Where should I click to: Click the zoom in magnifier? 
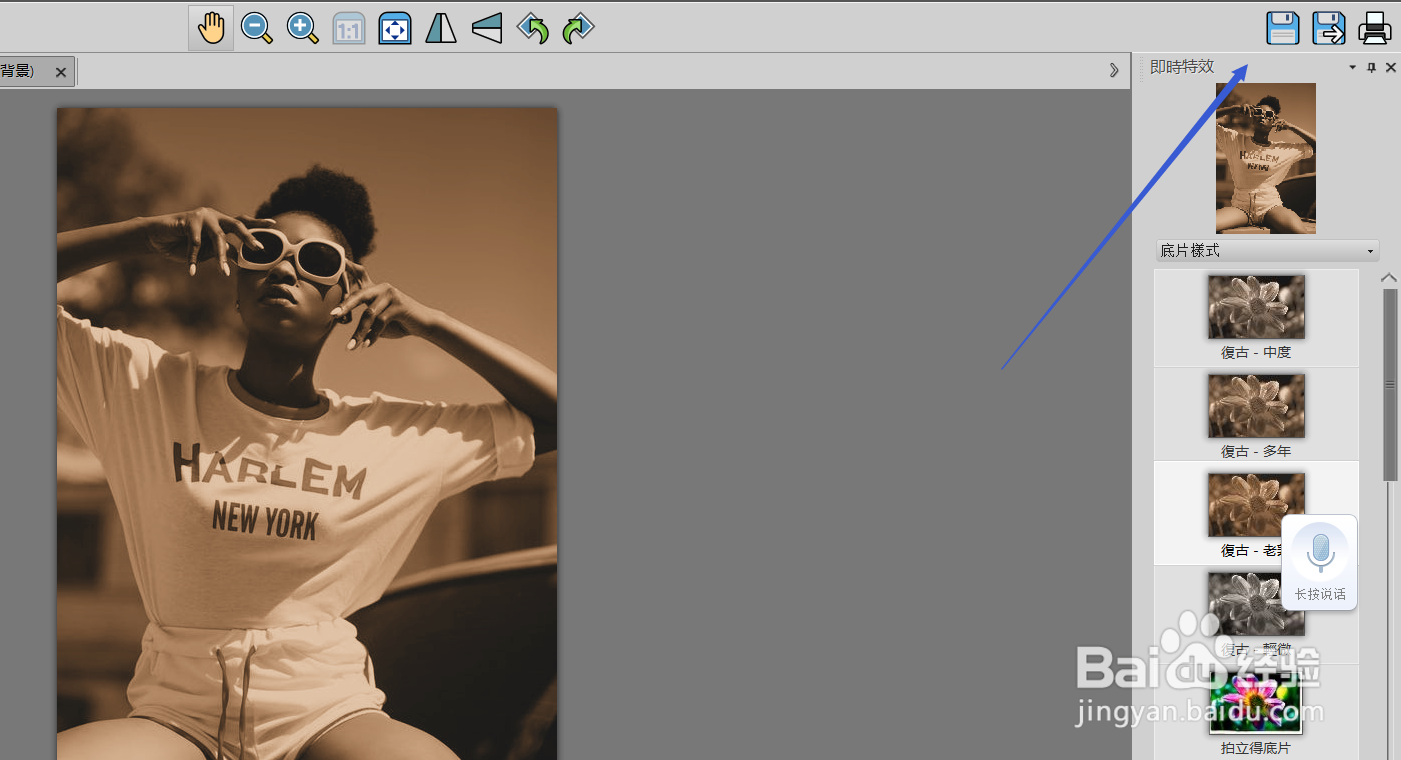303,28
